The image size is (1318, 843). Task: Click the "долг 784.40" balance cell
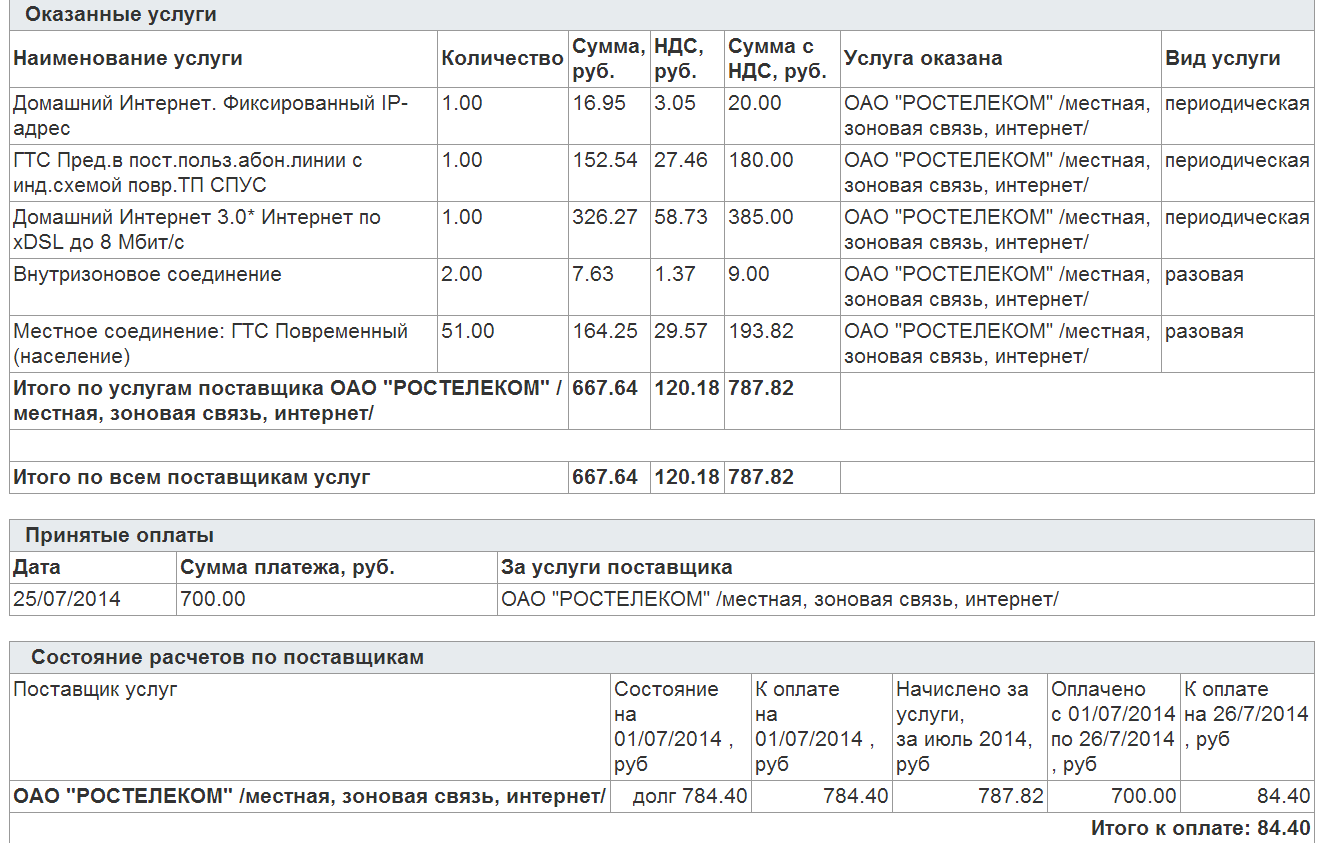click(x=690, y=797)
